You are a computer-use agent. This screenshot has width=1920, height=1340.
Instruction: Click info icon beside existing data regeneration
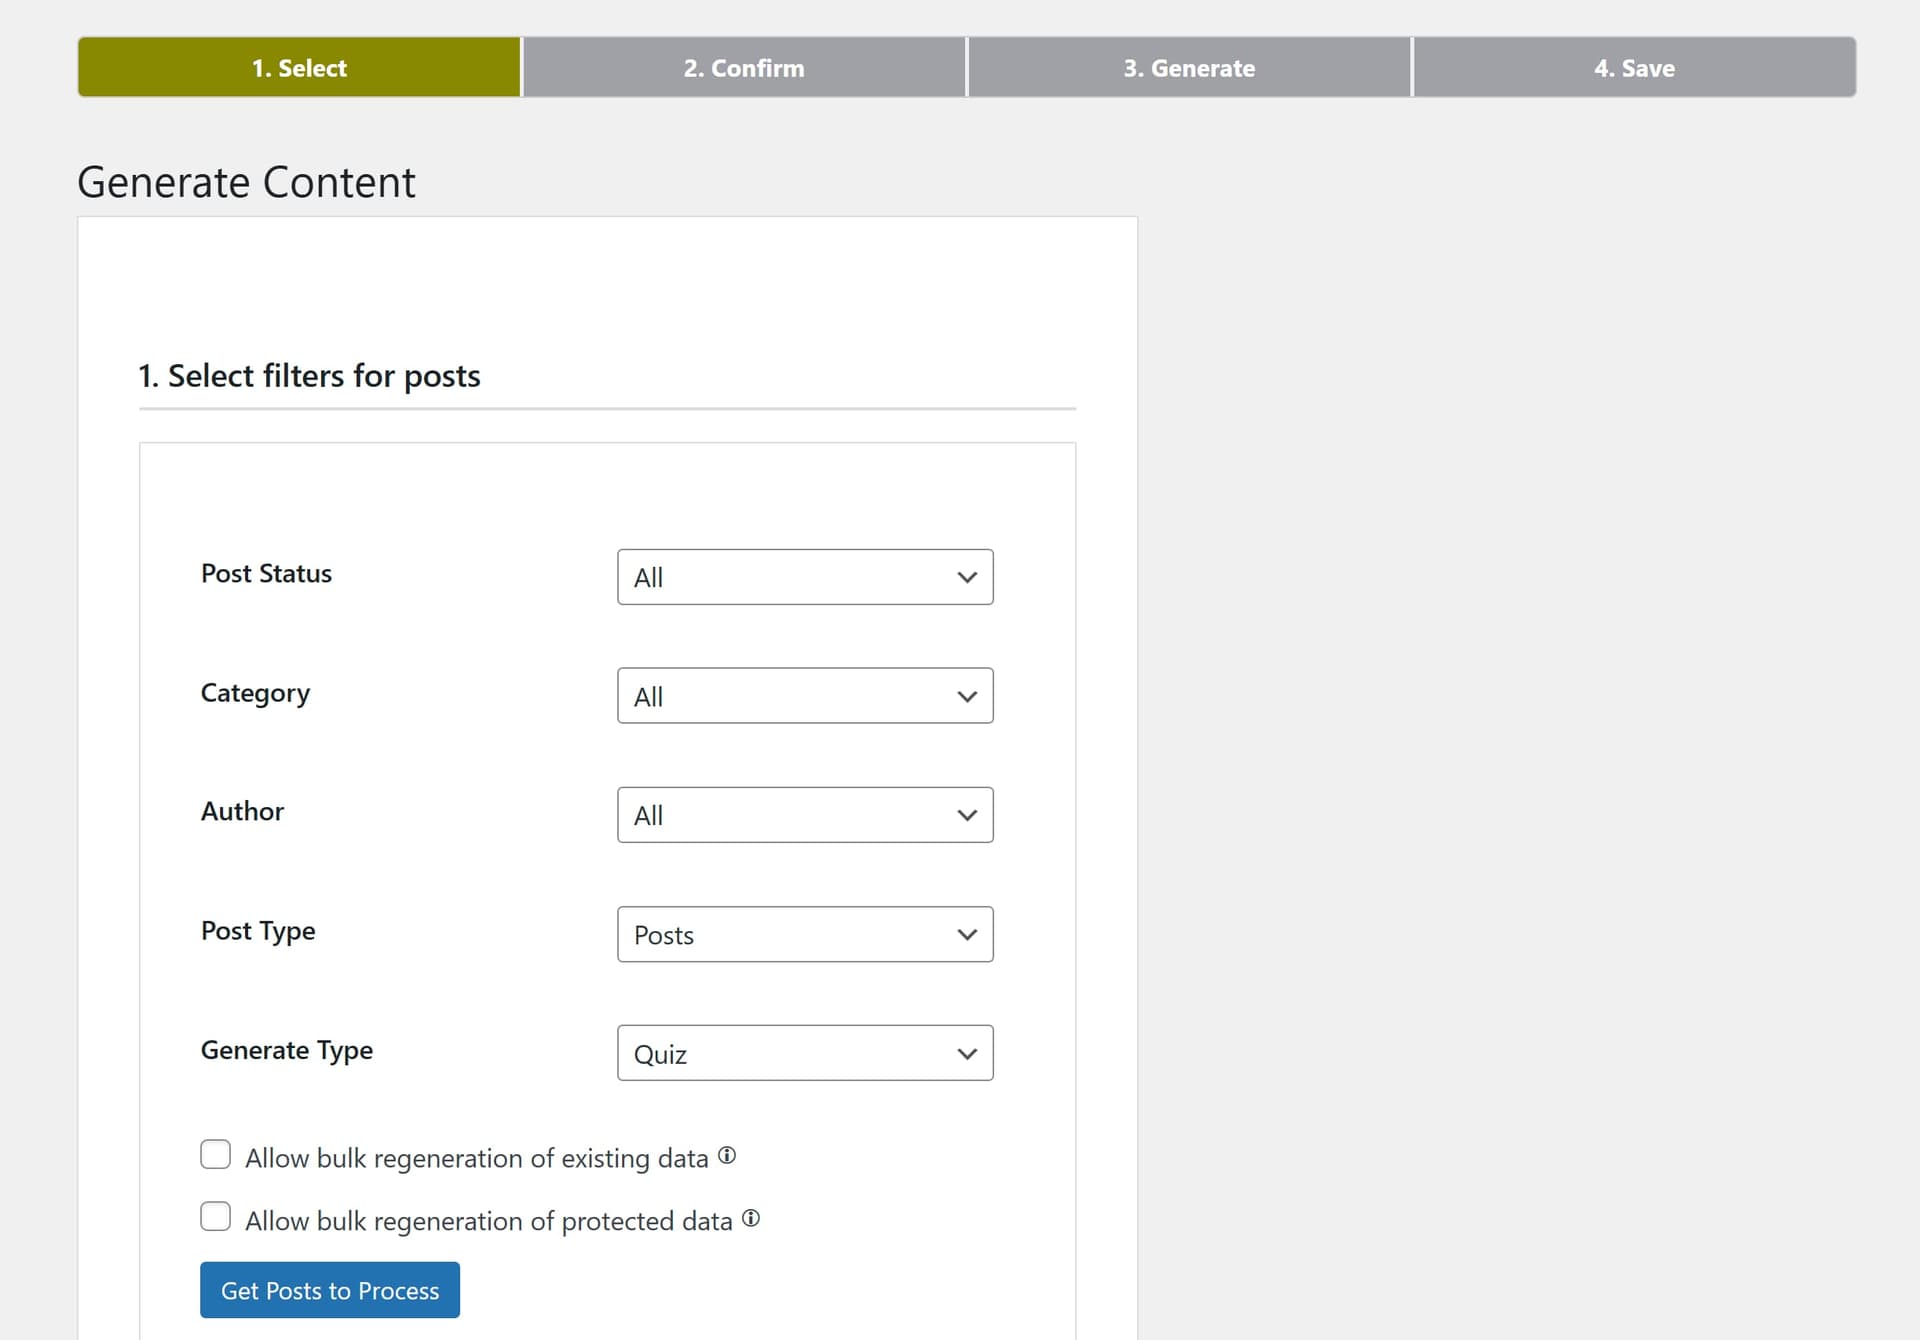(727, 1155)
